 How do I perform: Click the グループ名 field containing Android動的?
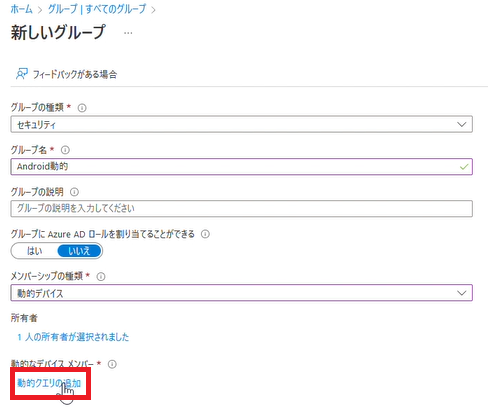[241, 166]
